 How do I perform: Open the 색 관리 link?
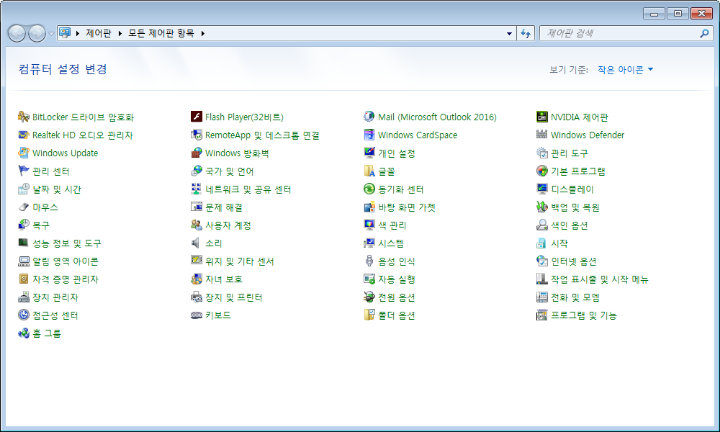pyautogui.click(x=392, y=225)
